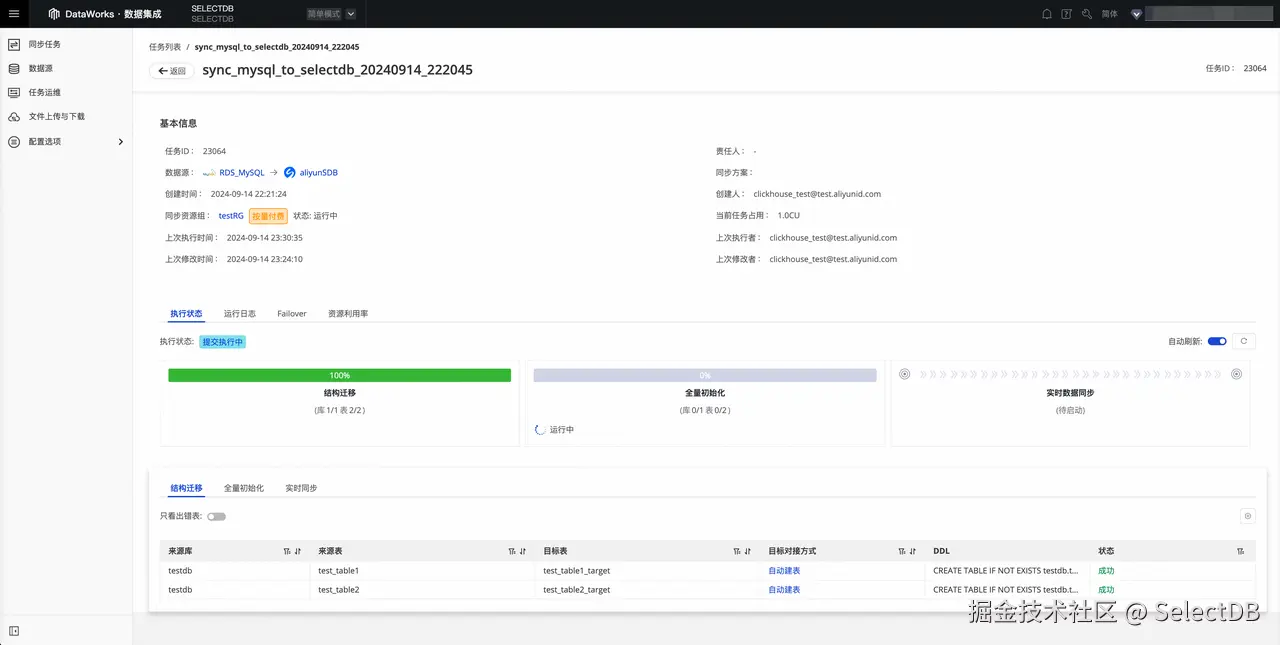Viewport: 1280px width, 645px height.
Task: Open the RDS_MySQL data source link
Action: 242,173
